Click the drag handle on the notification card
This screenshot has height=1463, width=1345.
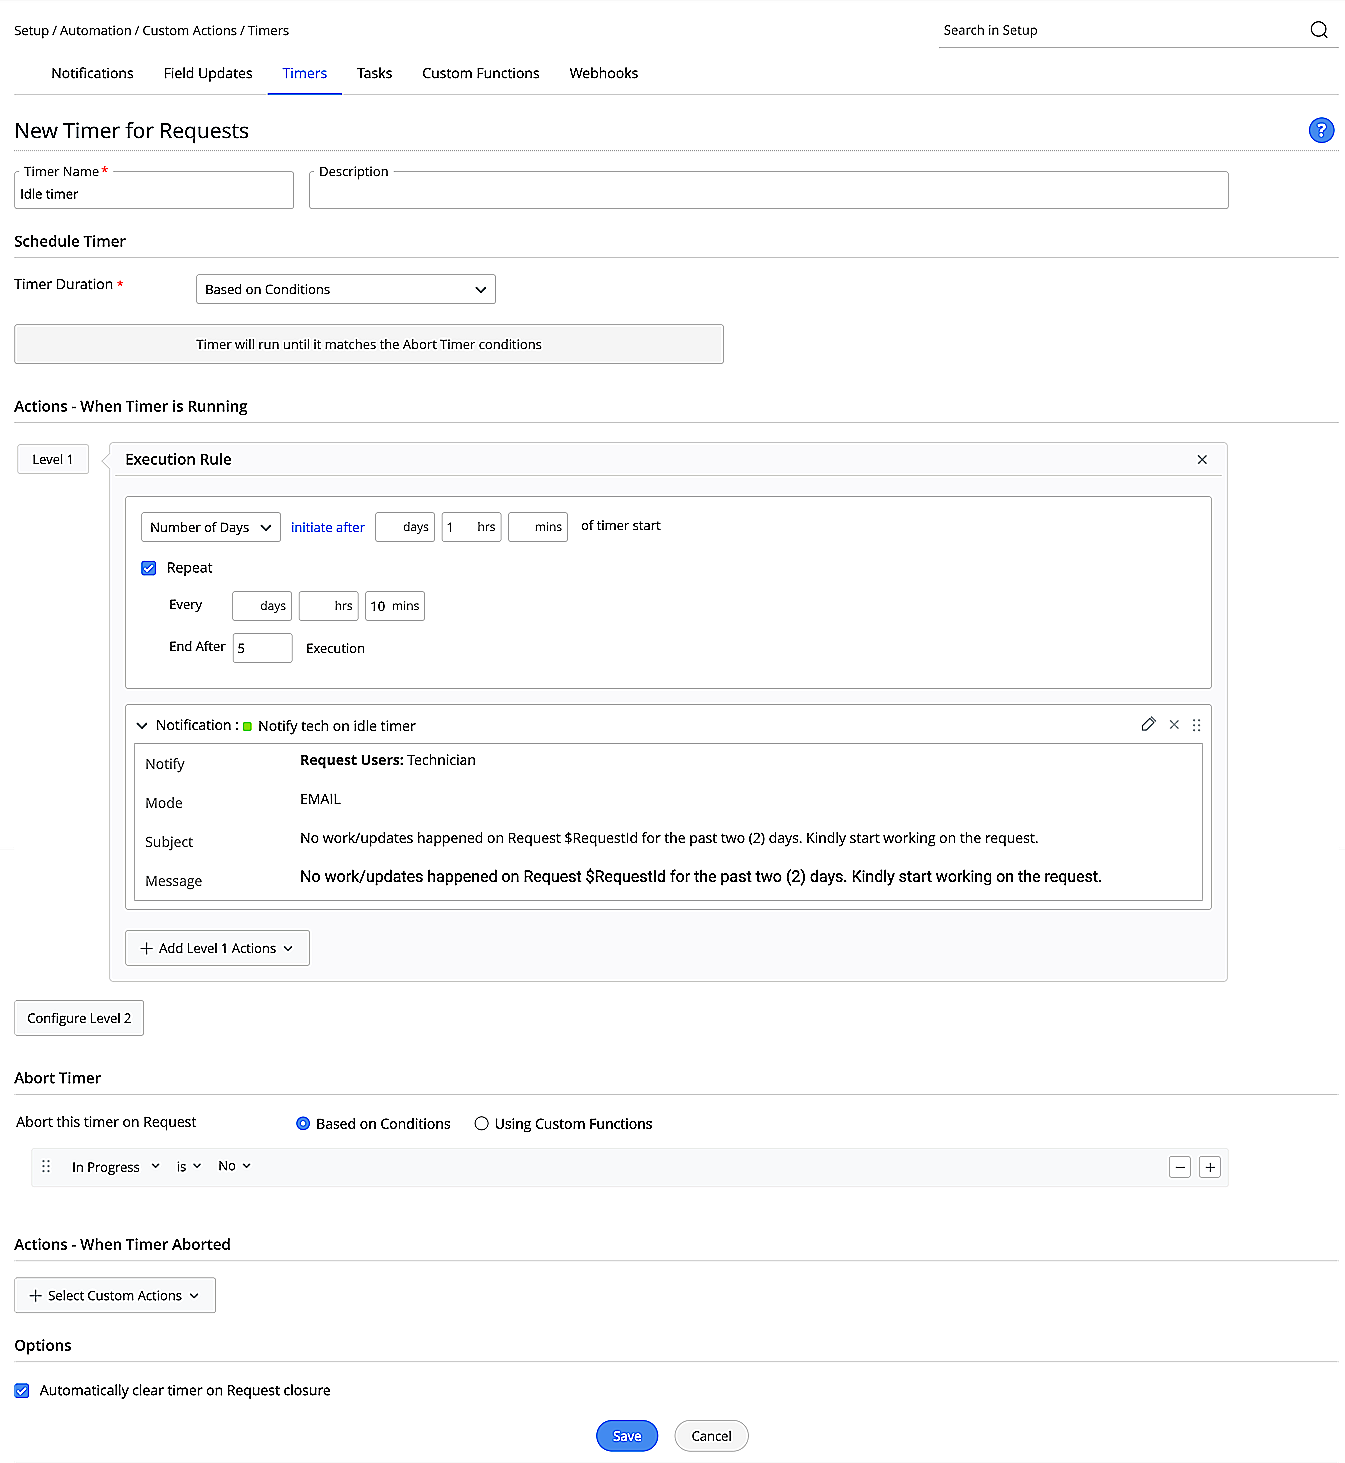(x=1197, y=724)
